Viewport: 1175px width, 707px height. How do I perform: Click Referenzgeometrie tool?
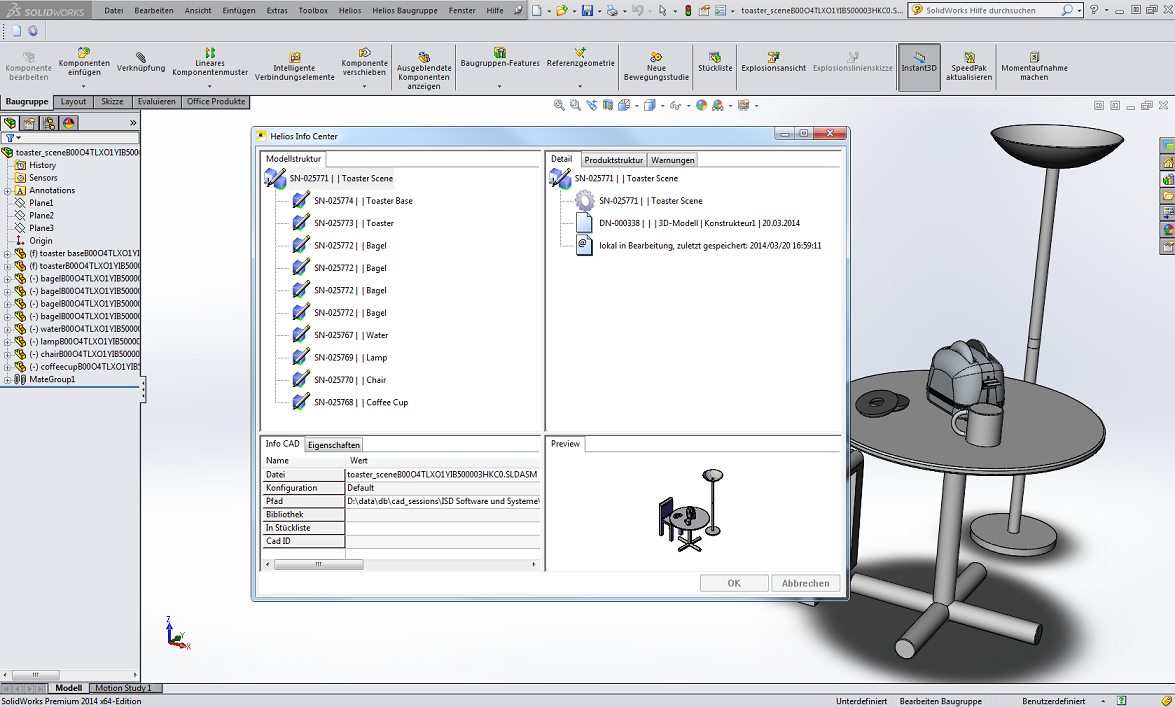pyautogui.click(x=581, y=58)
